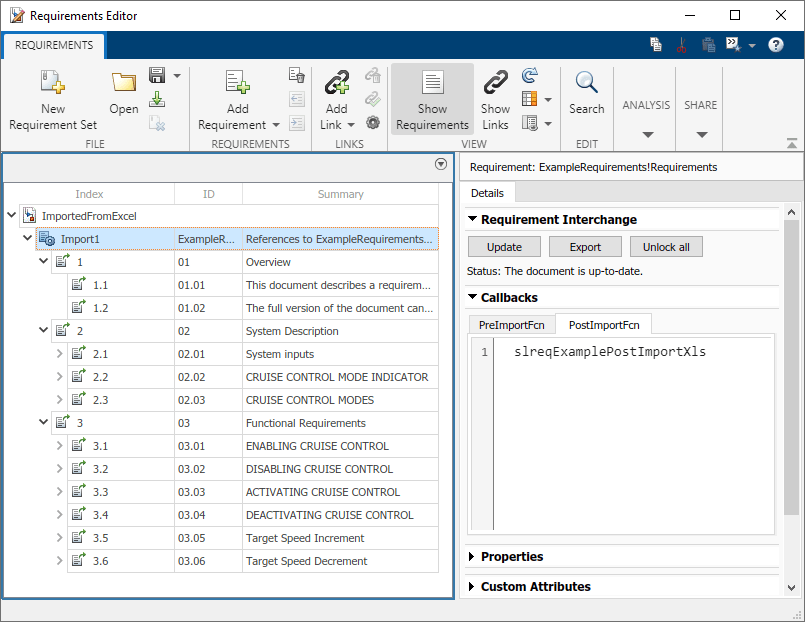
Task: Open Search with the magnifier icon
Action: (586, 84)
